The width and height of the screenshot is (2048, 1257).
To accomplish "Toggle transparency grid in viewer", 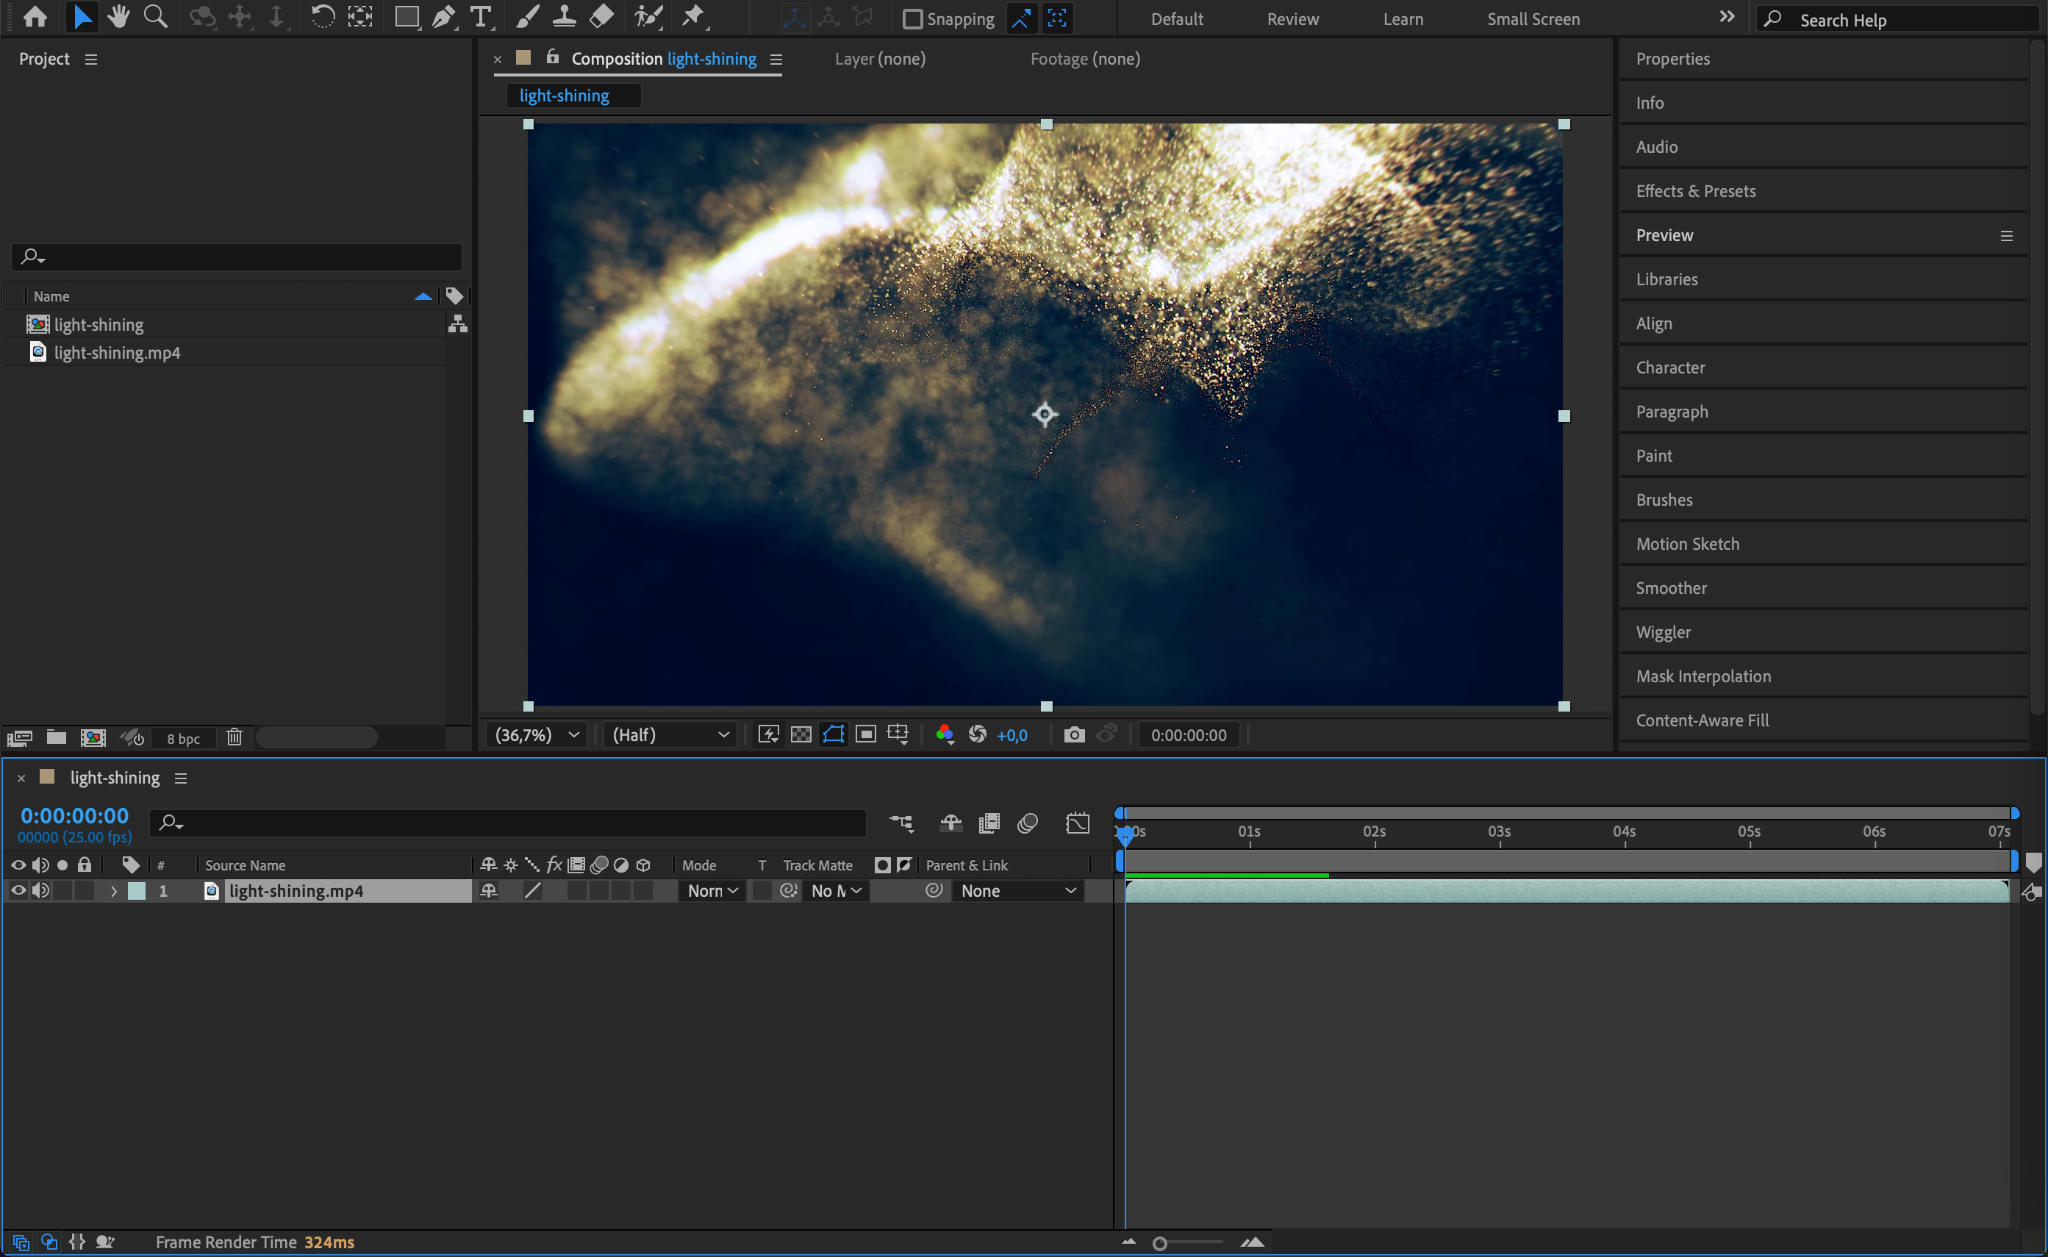I will [801, 735].
